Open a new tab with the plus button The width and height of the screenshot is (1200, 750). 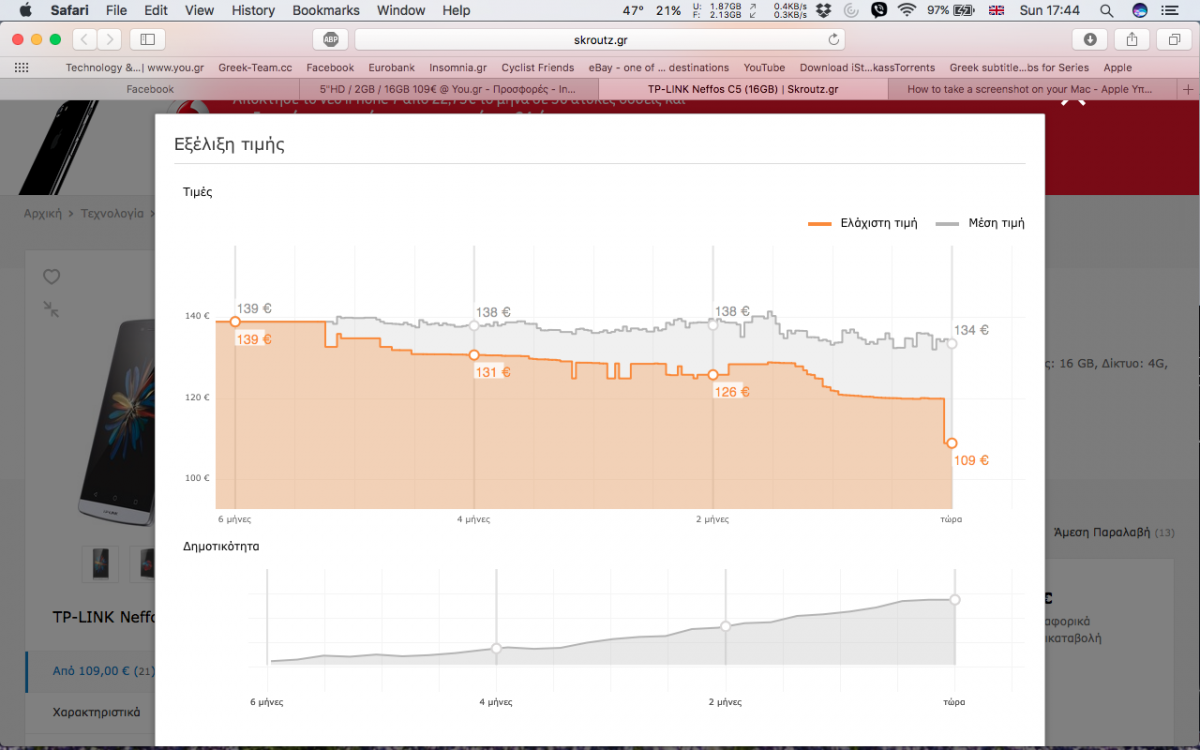tap(1188, 89)
